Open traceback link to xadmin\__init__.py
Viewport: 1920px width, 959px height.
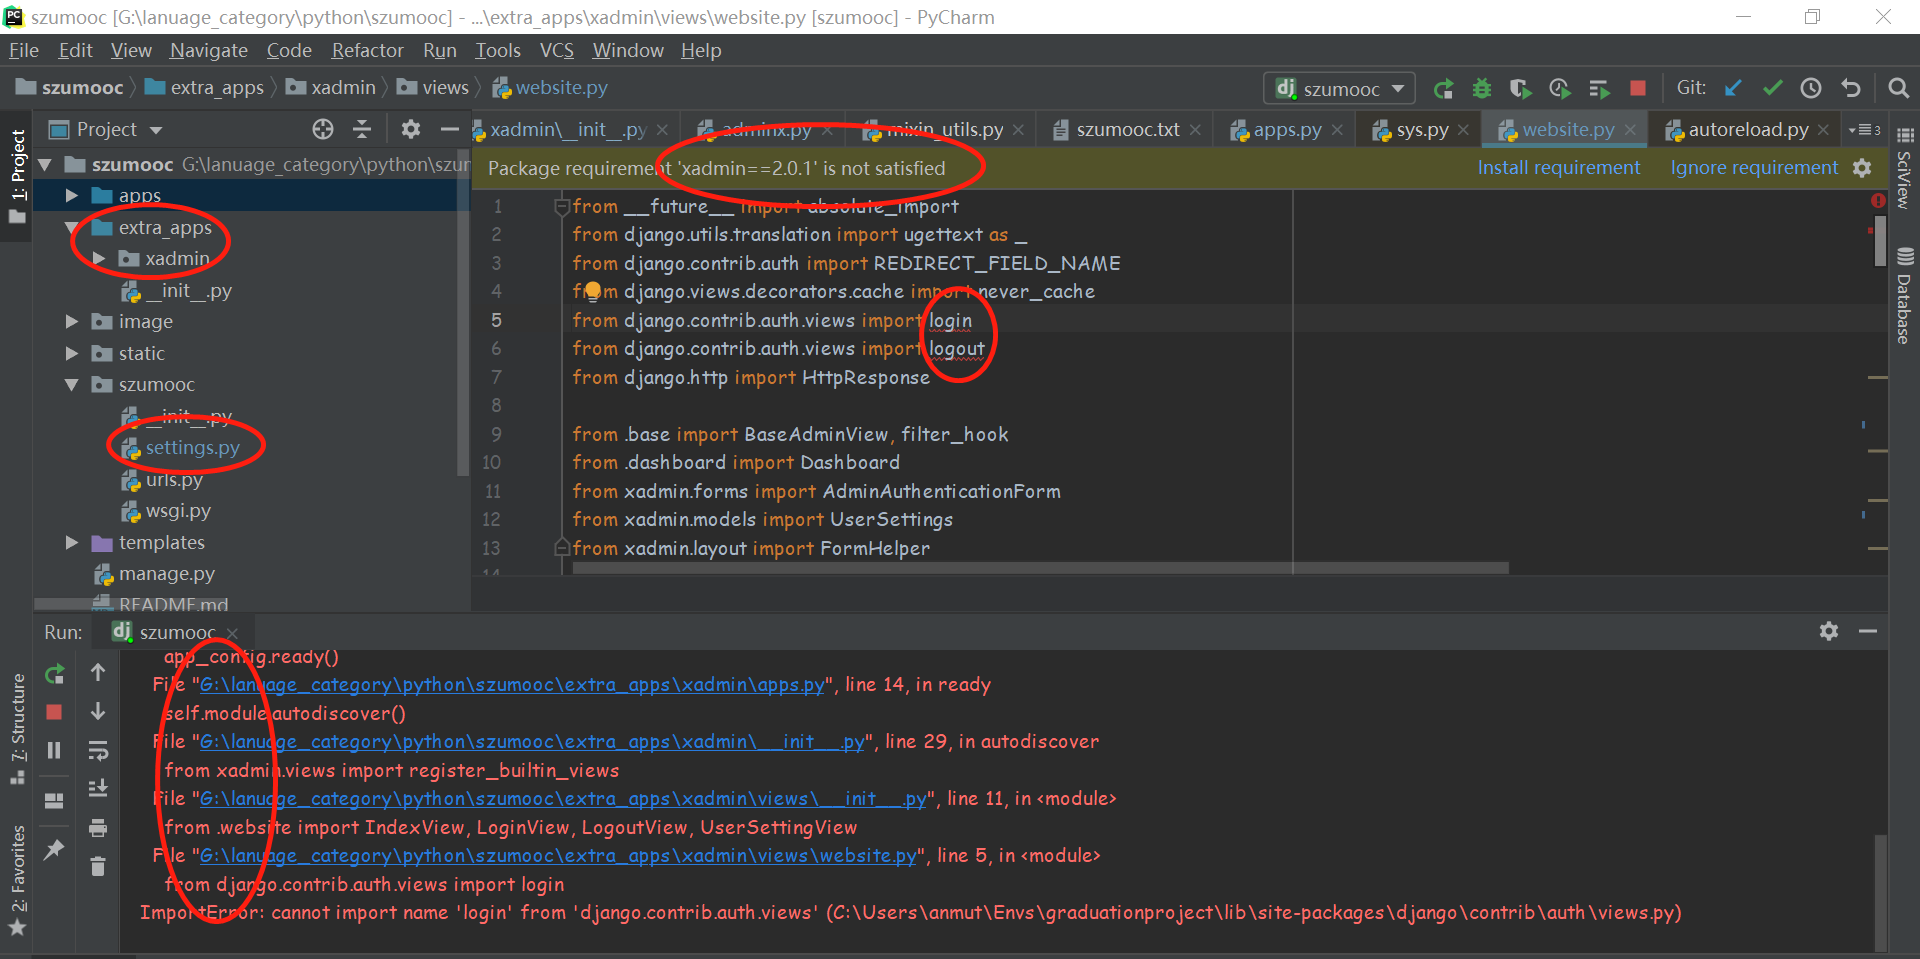pos(532,742)
